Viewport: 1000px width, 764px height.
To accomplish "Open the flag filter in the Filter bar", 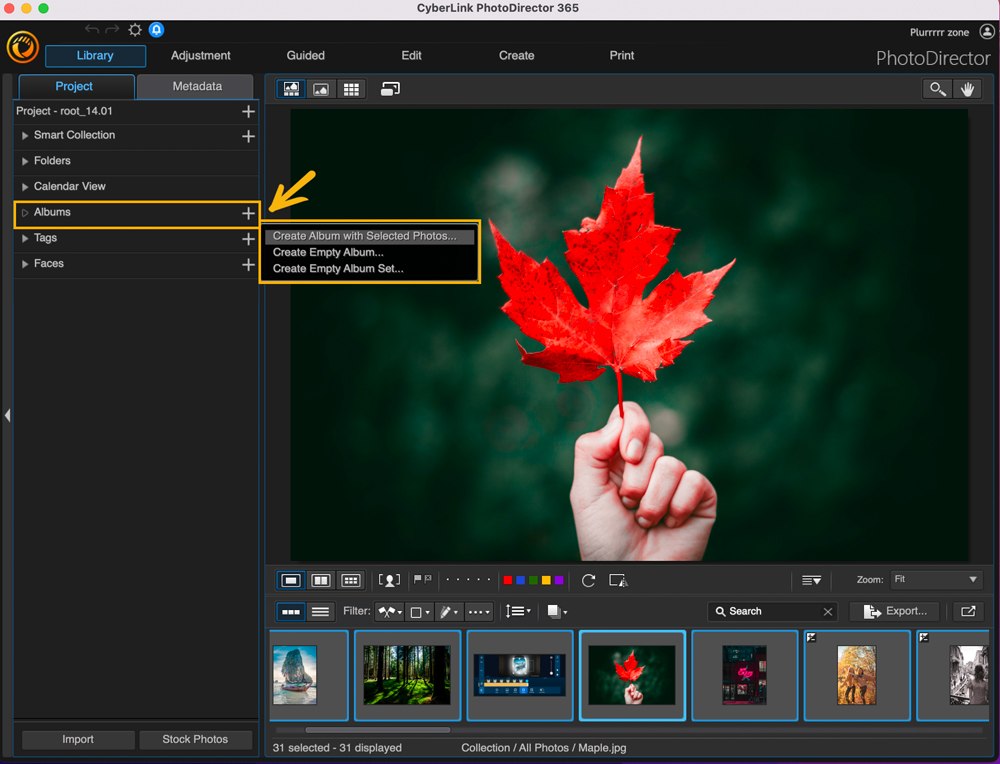I will click(x=388, y=611).
